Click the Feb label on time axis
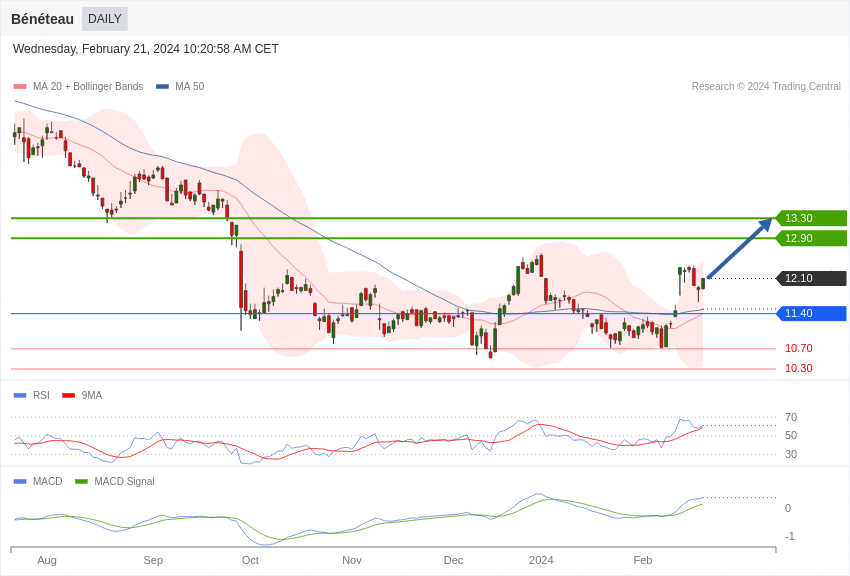This screenshot has height=576, width=850. (x=642, y=560)
